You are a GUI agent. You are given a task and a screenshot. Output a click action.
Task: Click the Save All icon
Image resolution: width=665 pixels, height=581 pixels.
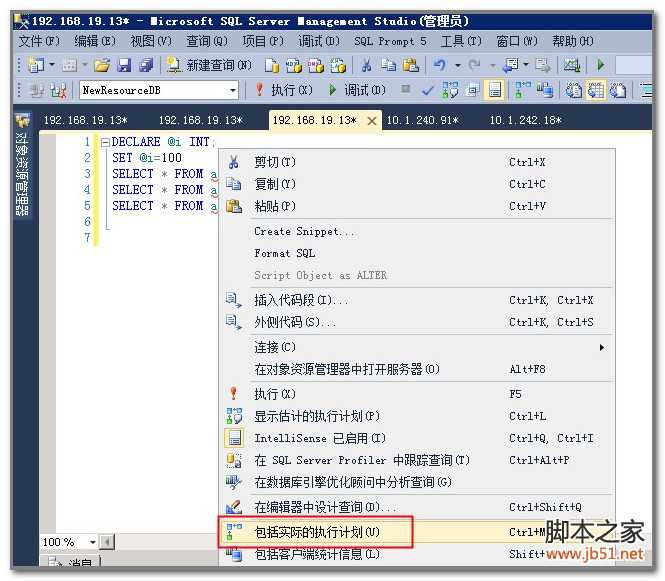click(x=146, y=65)
